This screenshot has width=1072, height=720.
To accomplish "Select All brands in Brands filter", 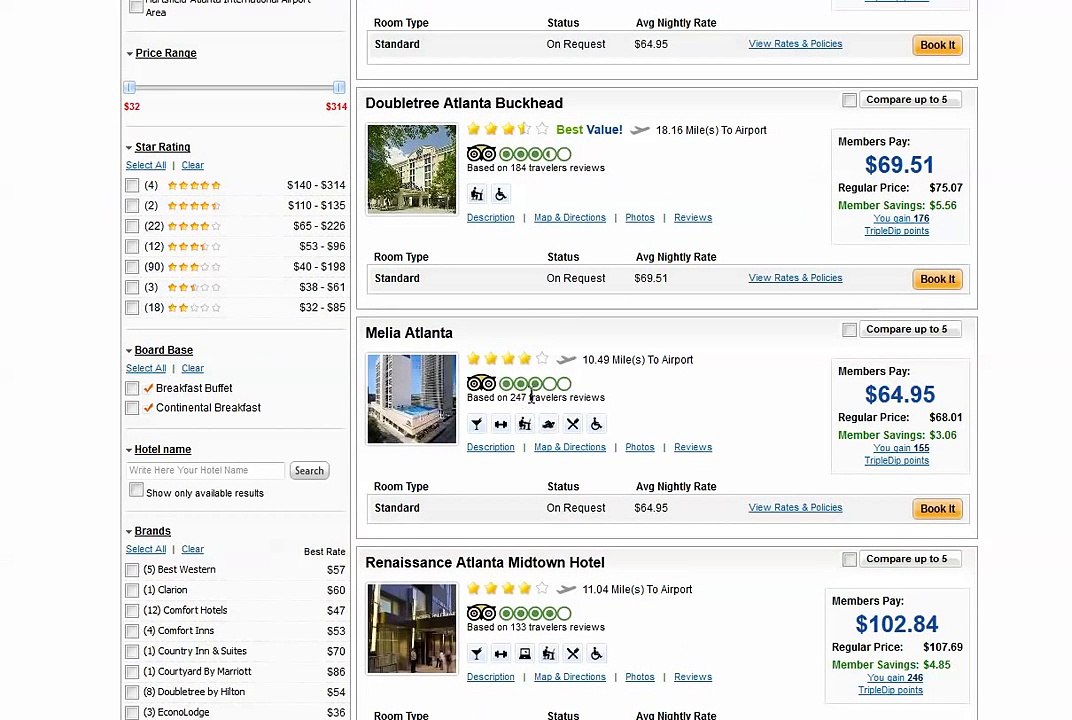I will 146,549.
